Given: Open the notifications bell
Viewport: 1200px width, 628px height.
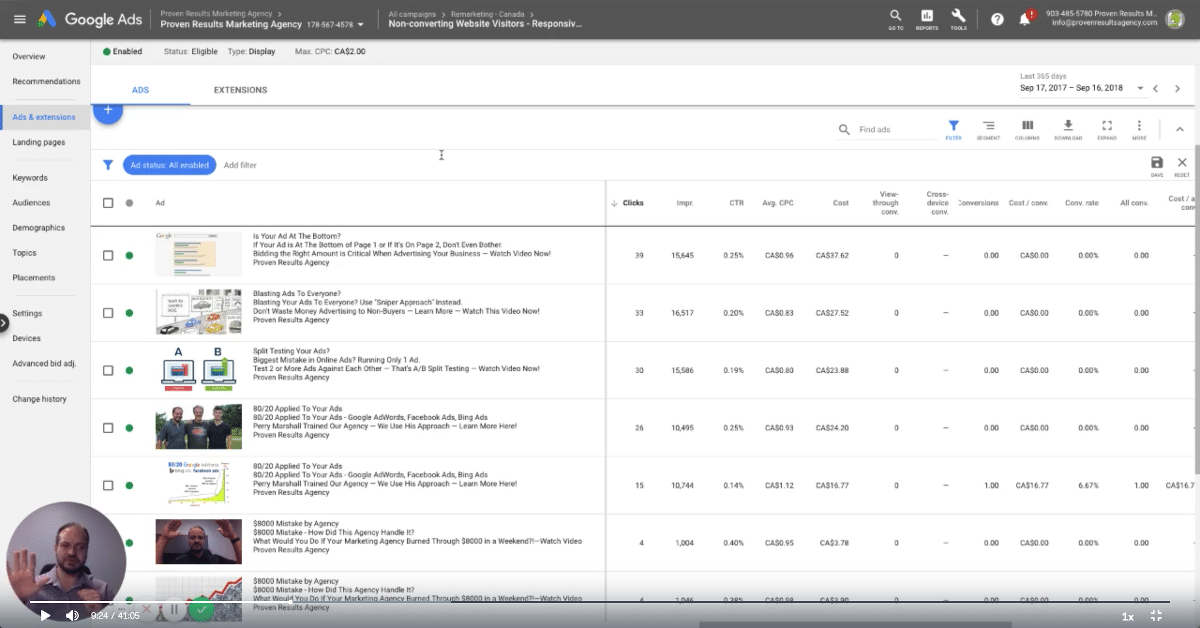Looking at the screenshot, I should [1024, 19].
